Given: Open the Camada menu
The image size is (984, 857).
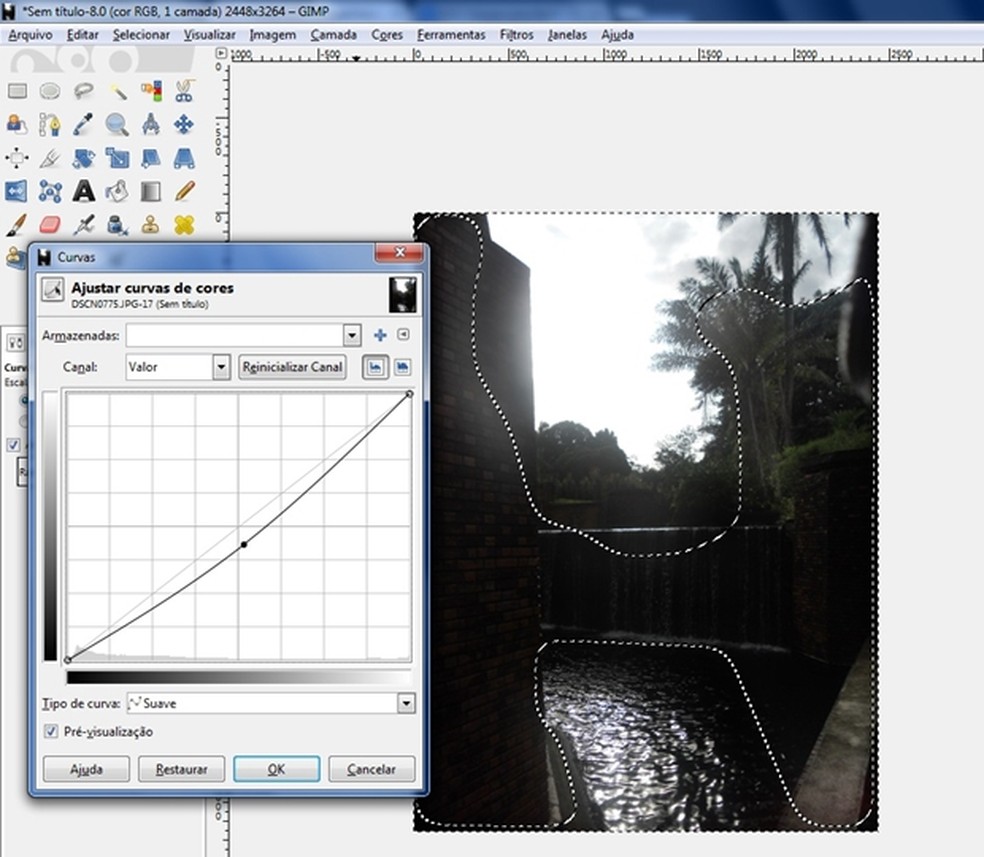Looking at the screenshot, I should point(333,35).
